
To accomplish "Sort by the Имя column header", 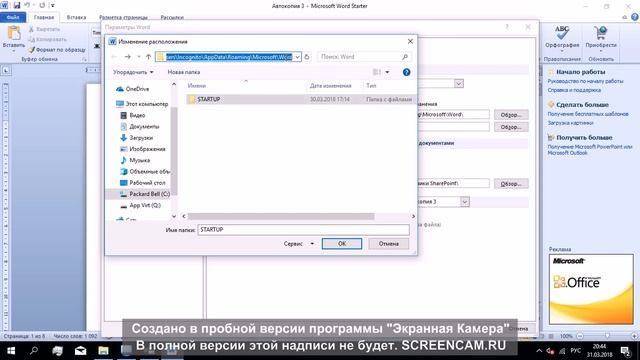I will [197, 86].
